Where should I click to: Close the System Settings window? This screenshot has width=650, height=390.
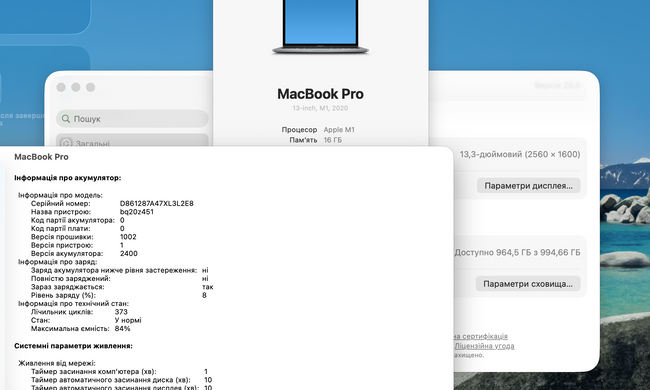point(61,87)
